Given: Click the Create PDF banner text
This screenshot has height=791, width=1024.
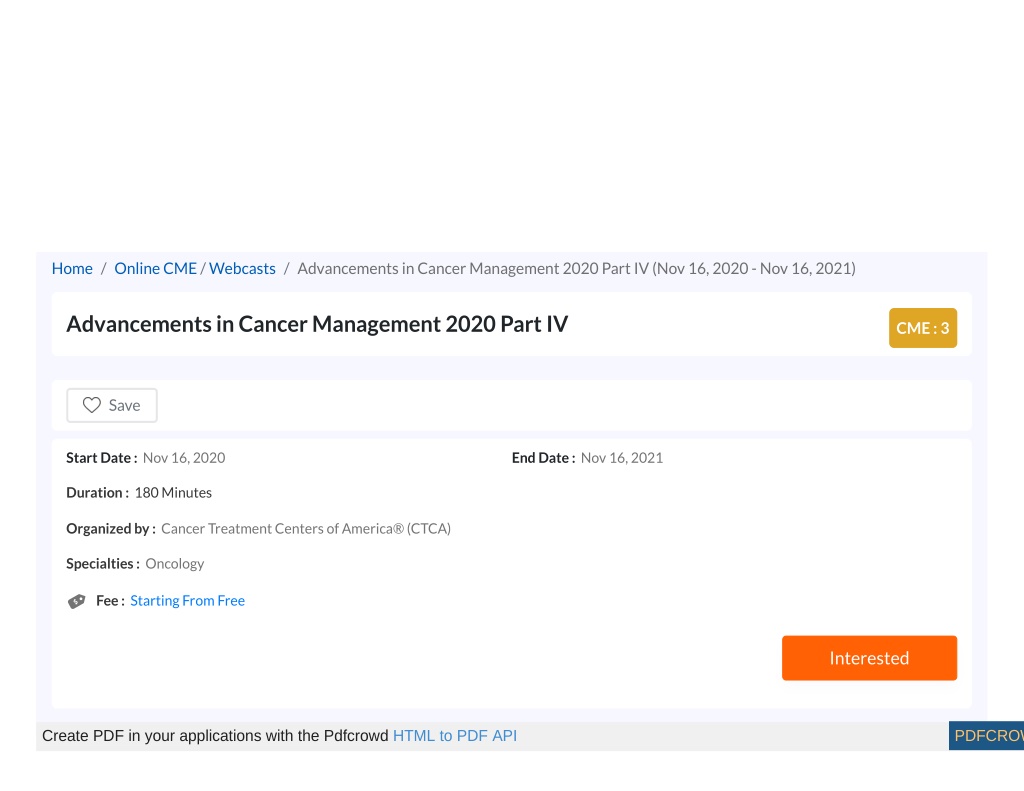Looking at the screenshot, I should point(215,735).
